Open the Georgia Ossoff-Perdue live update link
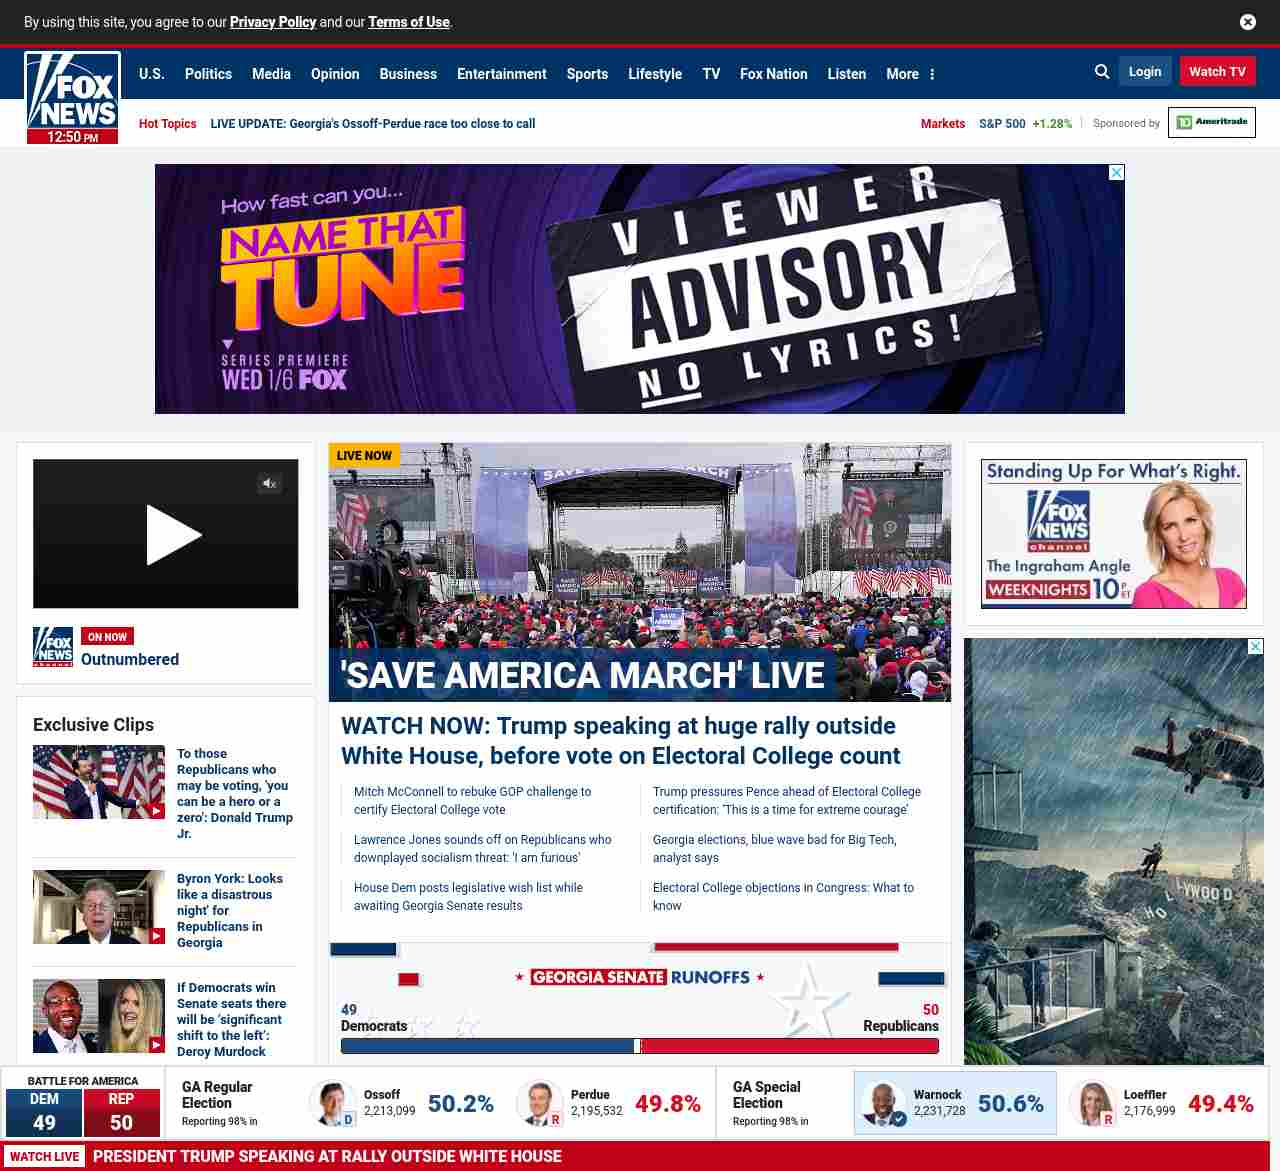Screen dimensions: 1280x1171 tap(372, 124)
